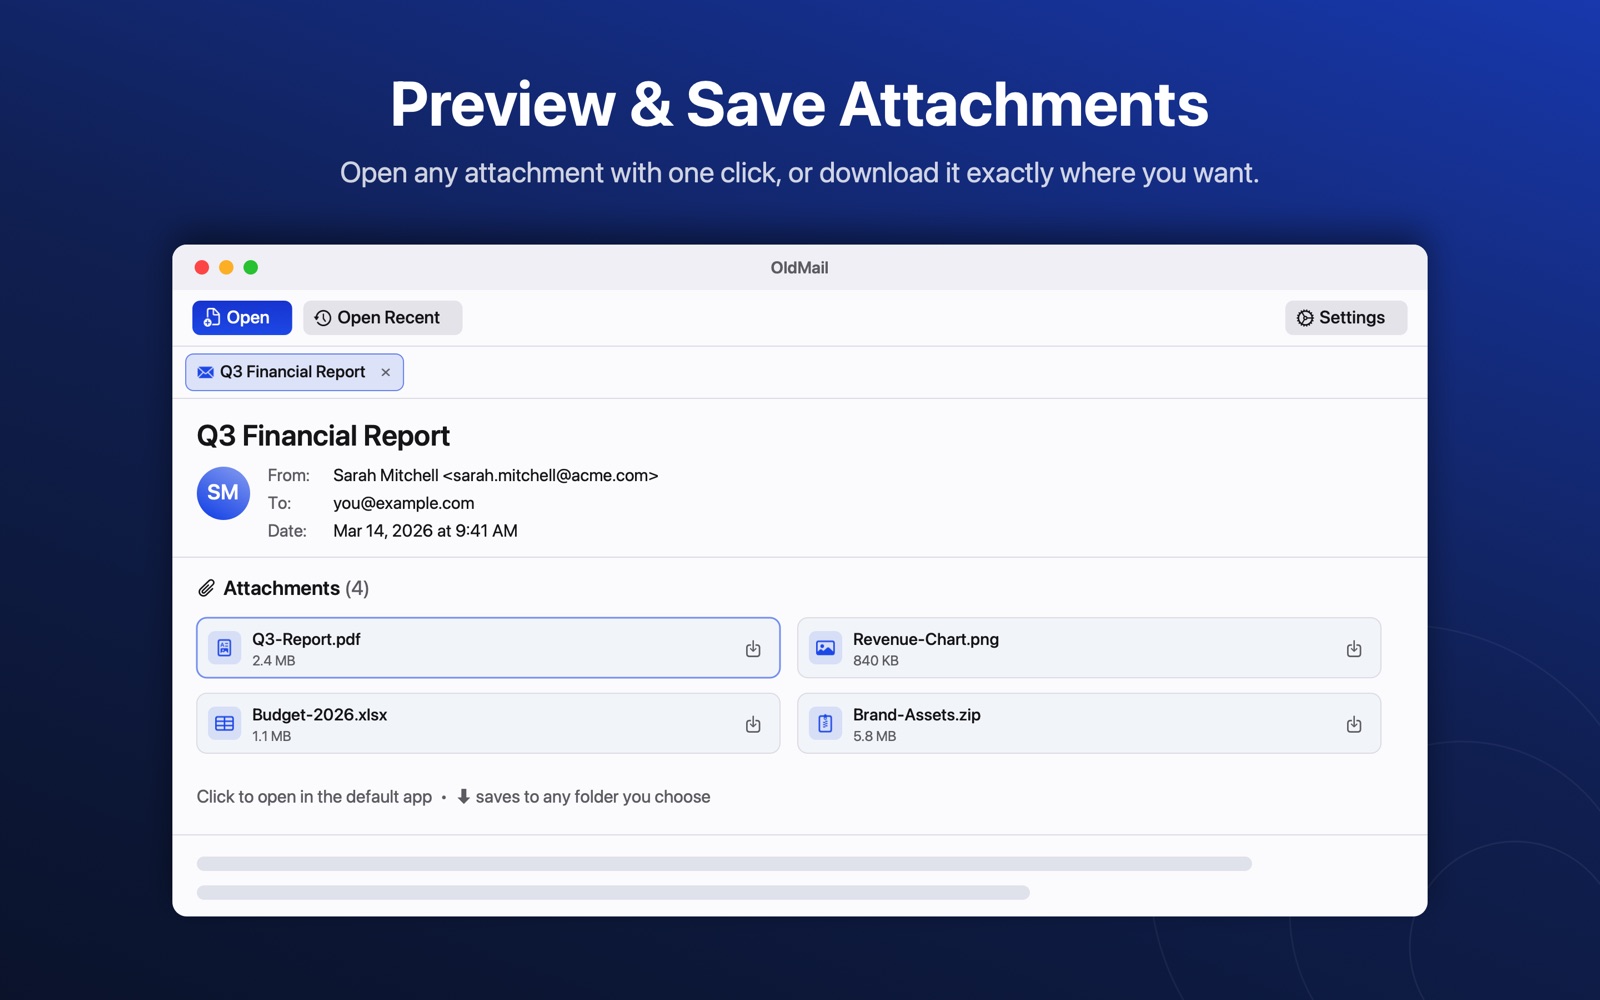Click the 2.4 MB file size label
Viewport: 1600px width, 1000px height.
273,661
